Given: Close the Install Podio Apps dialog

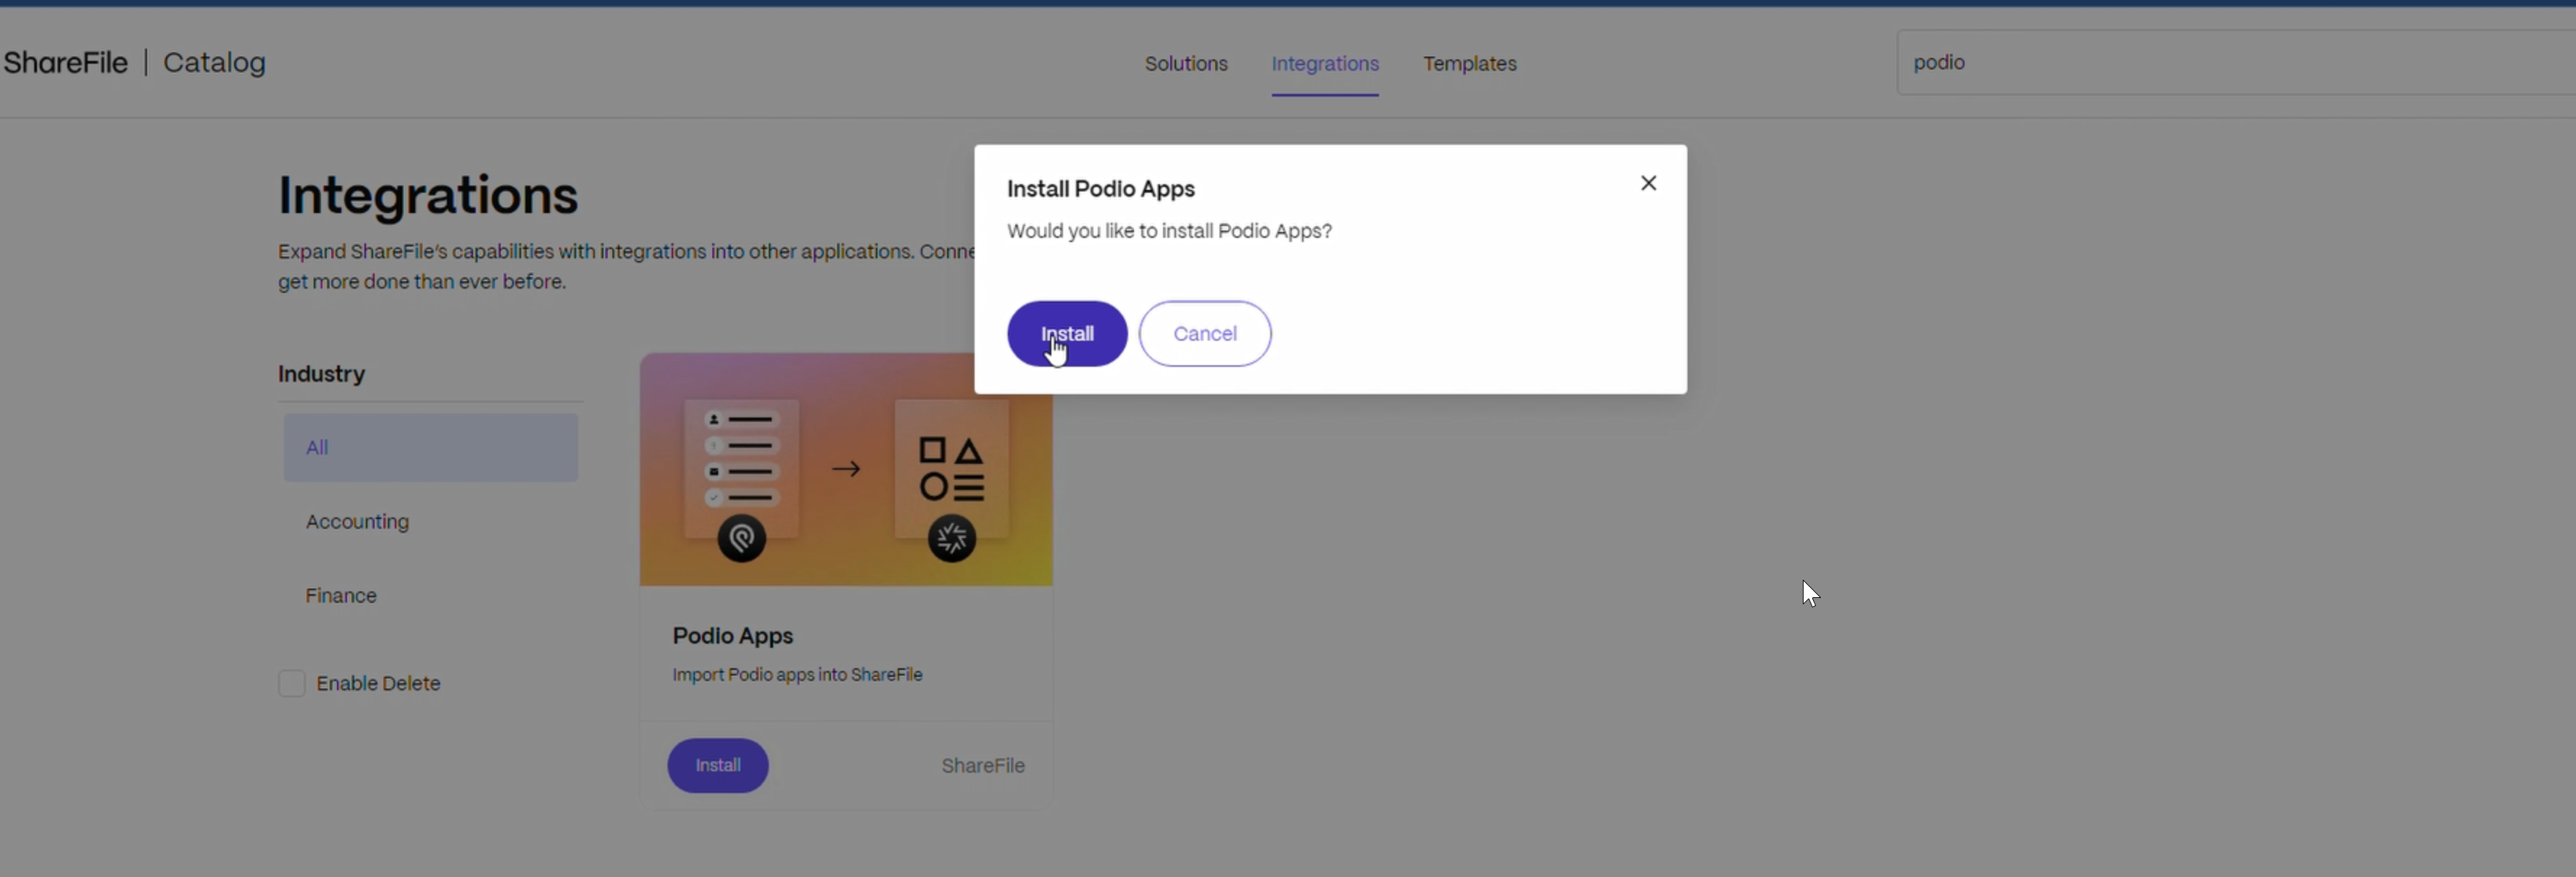Looking at the screenshot, I should [1648, 183].
